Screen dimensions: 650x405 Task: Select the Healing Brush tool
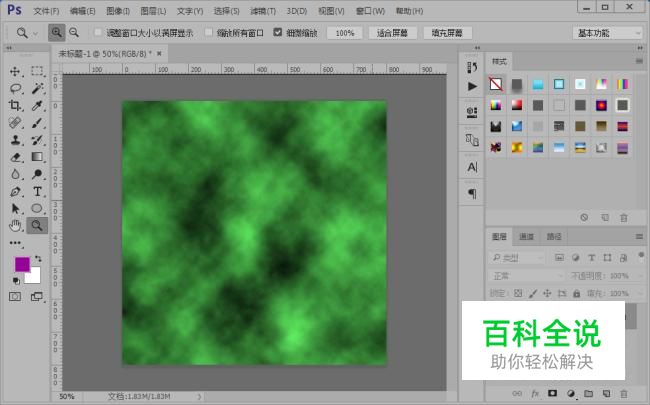(15, 123)
